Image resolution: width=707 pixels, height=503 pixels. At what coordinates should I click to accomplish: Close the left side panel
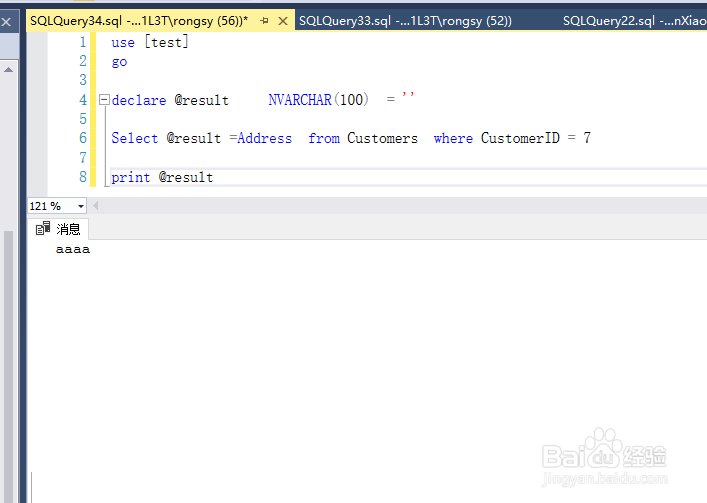click(6, 21)
